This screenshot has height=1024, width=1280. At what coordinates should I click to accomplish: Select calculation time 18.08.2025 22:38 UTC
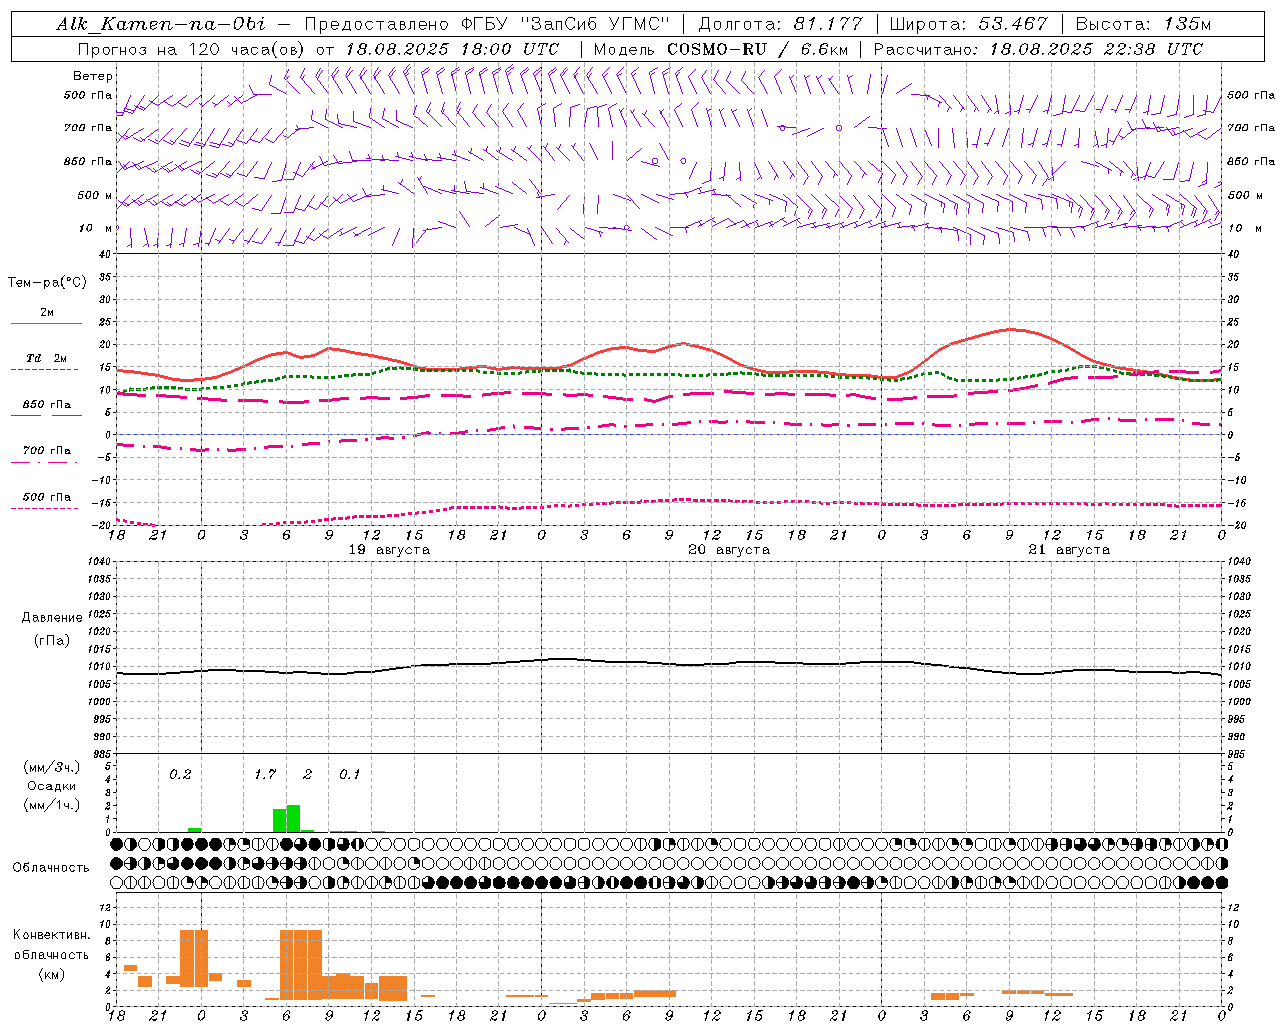coord(1096,49)
